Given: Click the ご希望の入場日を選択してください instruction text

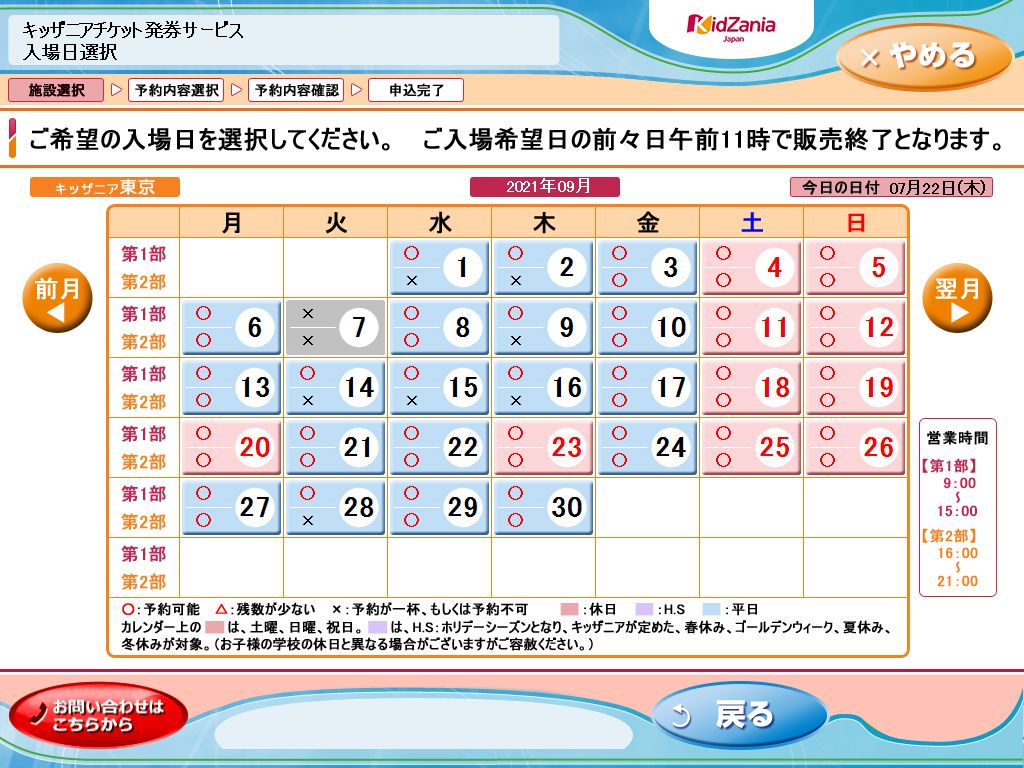Looking at the screenshot, I should point(211,140).
